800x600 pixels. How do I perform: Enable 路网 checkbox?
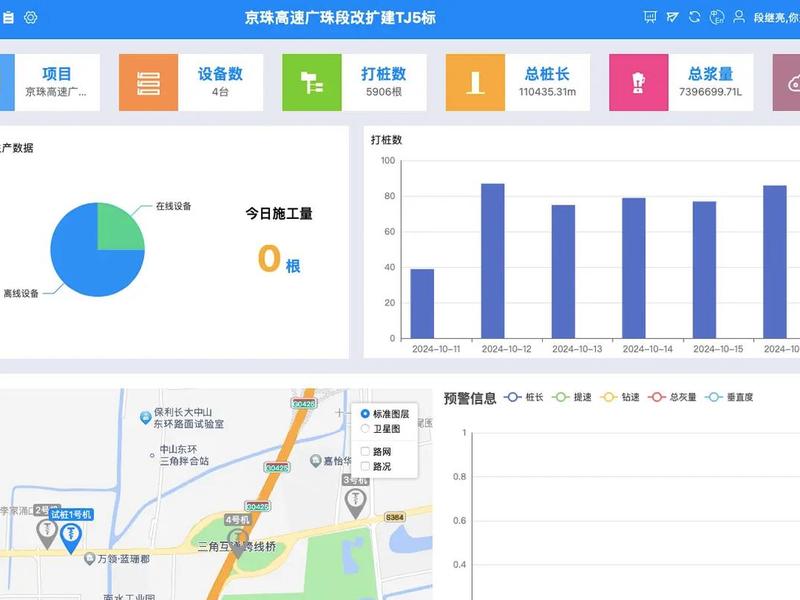click(x=365, y=452)
